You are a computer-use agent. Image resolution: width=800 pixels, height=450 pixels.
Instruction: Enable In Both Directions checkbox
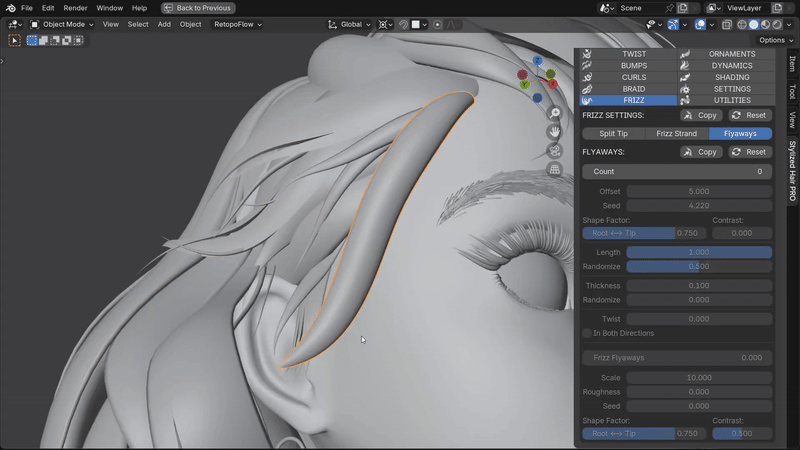pos(587,333)
